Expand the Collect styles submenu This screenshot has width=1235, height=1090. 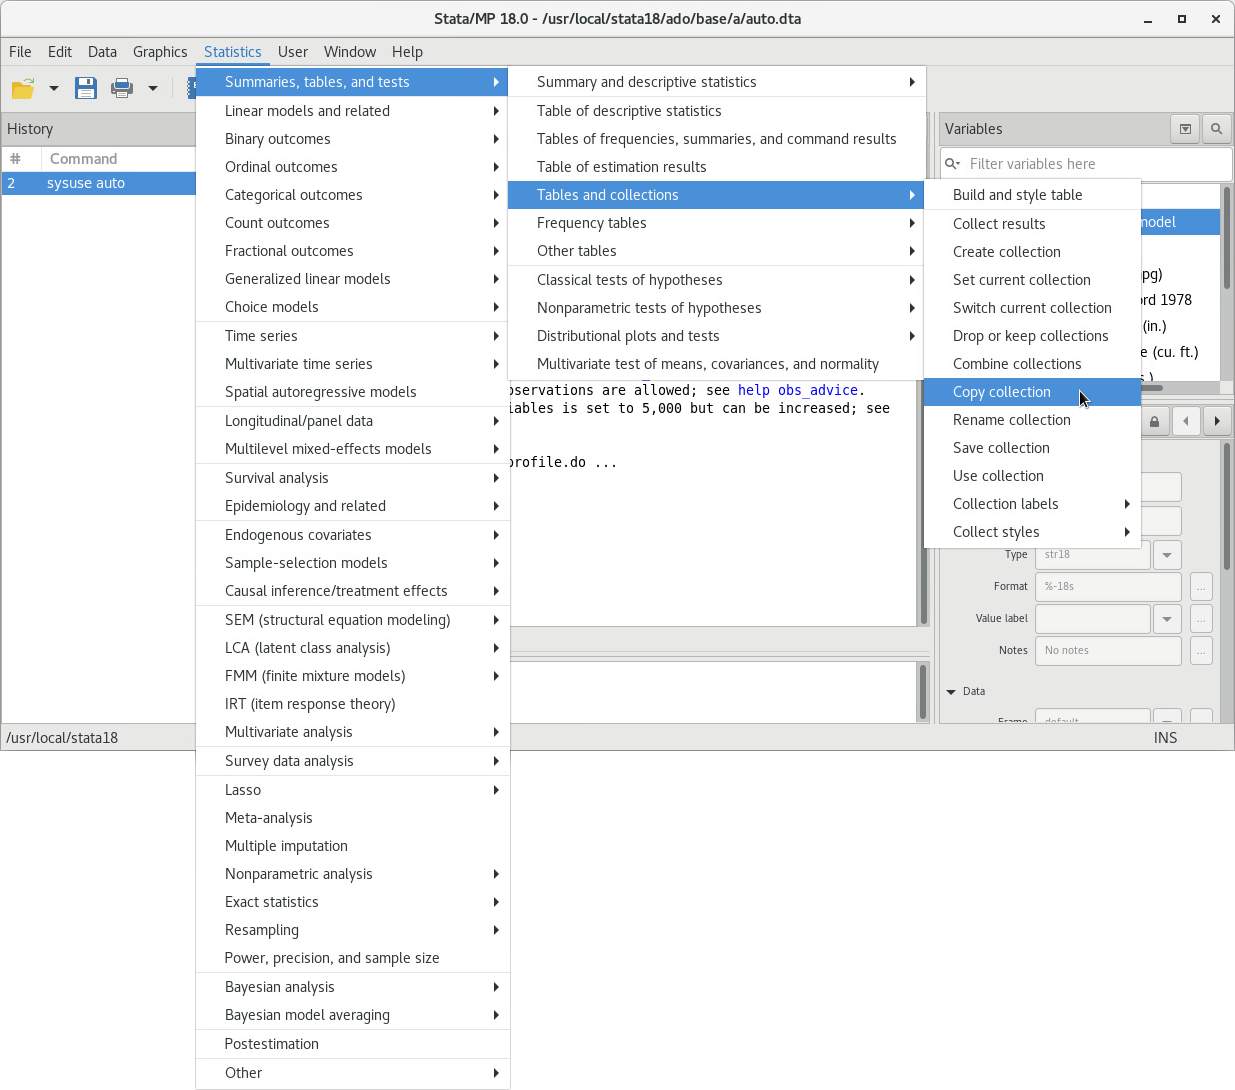tap(1032, 532)
